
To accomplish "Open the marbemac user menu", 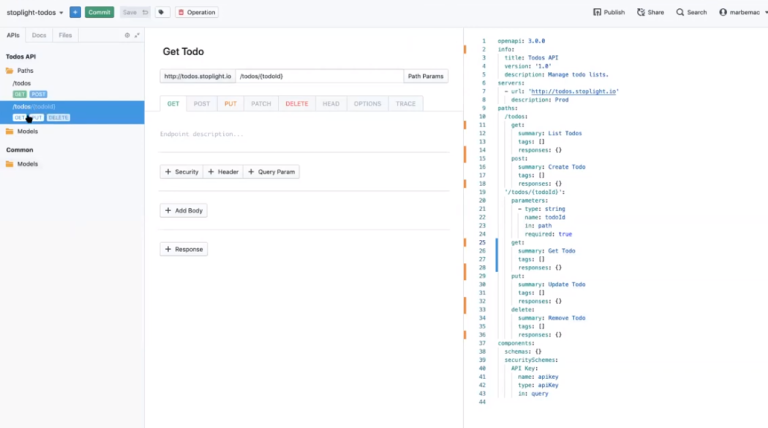I will pyautogui.click(x=743, y=12).
